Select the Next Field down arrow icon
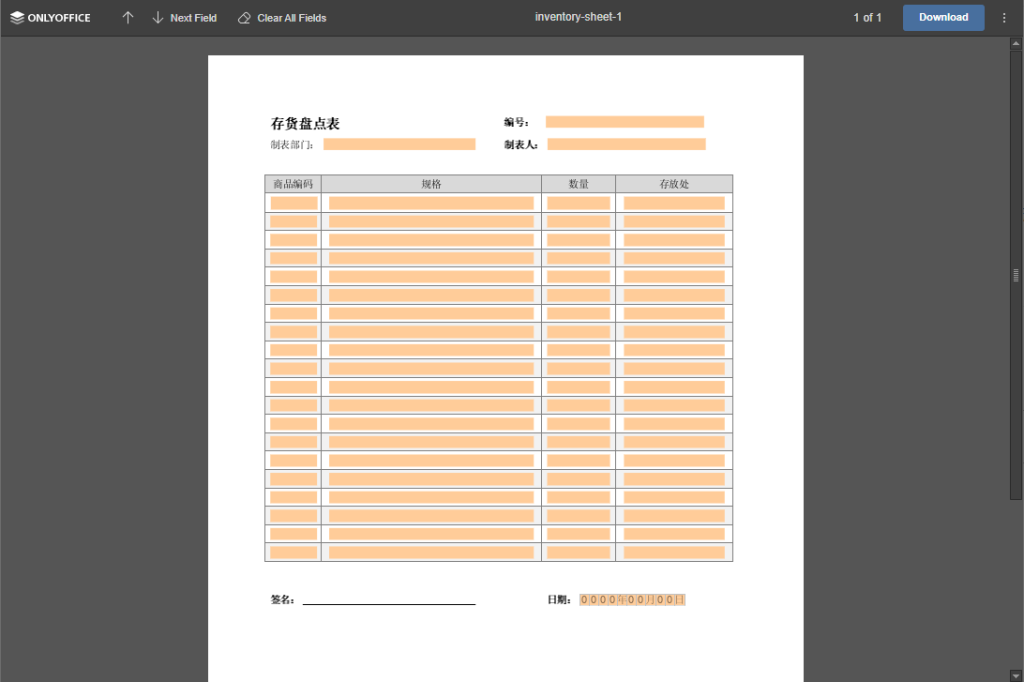The image size is (1024, 682). coord(157,17)
